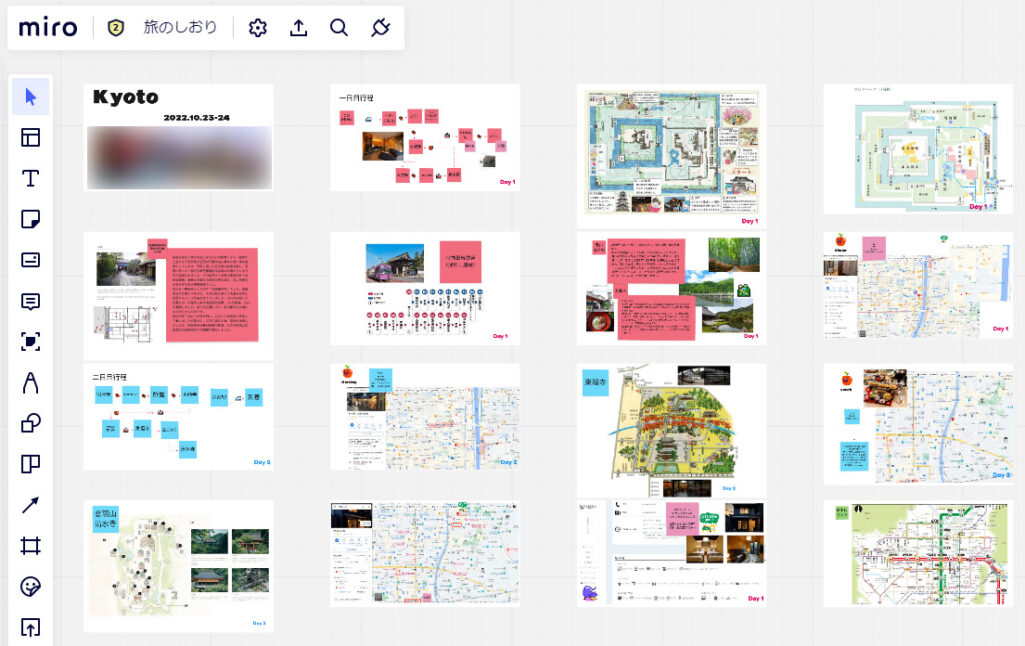This screenshot has height=646, width=1025.
Task: Open board settings gear icon
Action: [258, 27]
